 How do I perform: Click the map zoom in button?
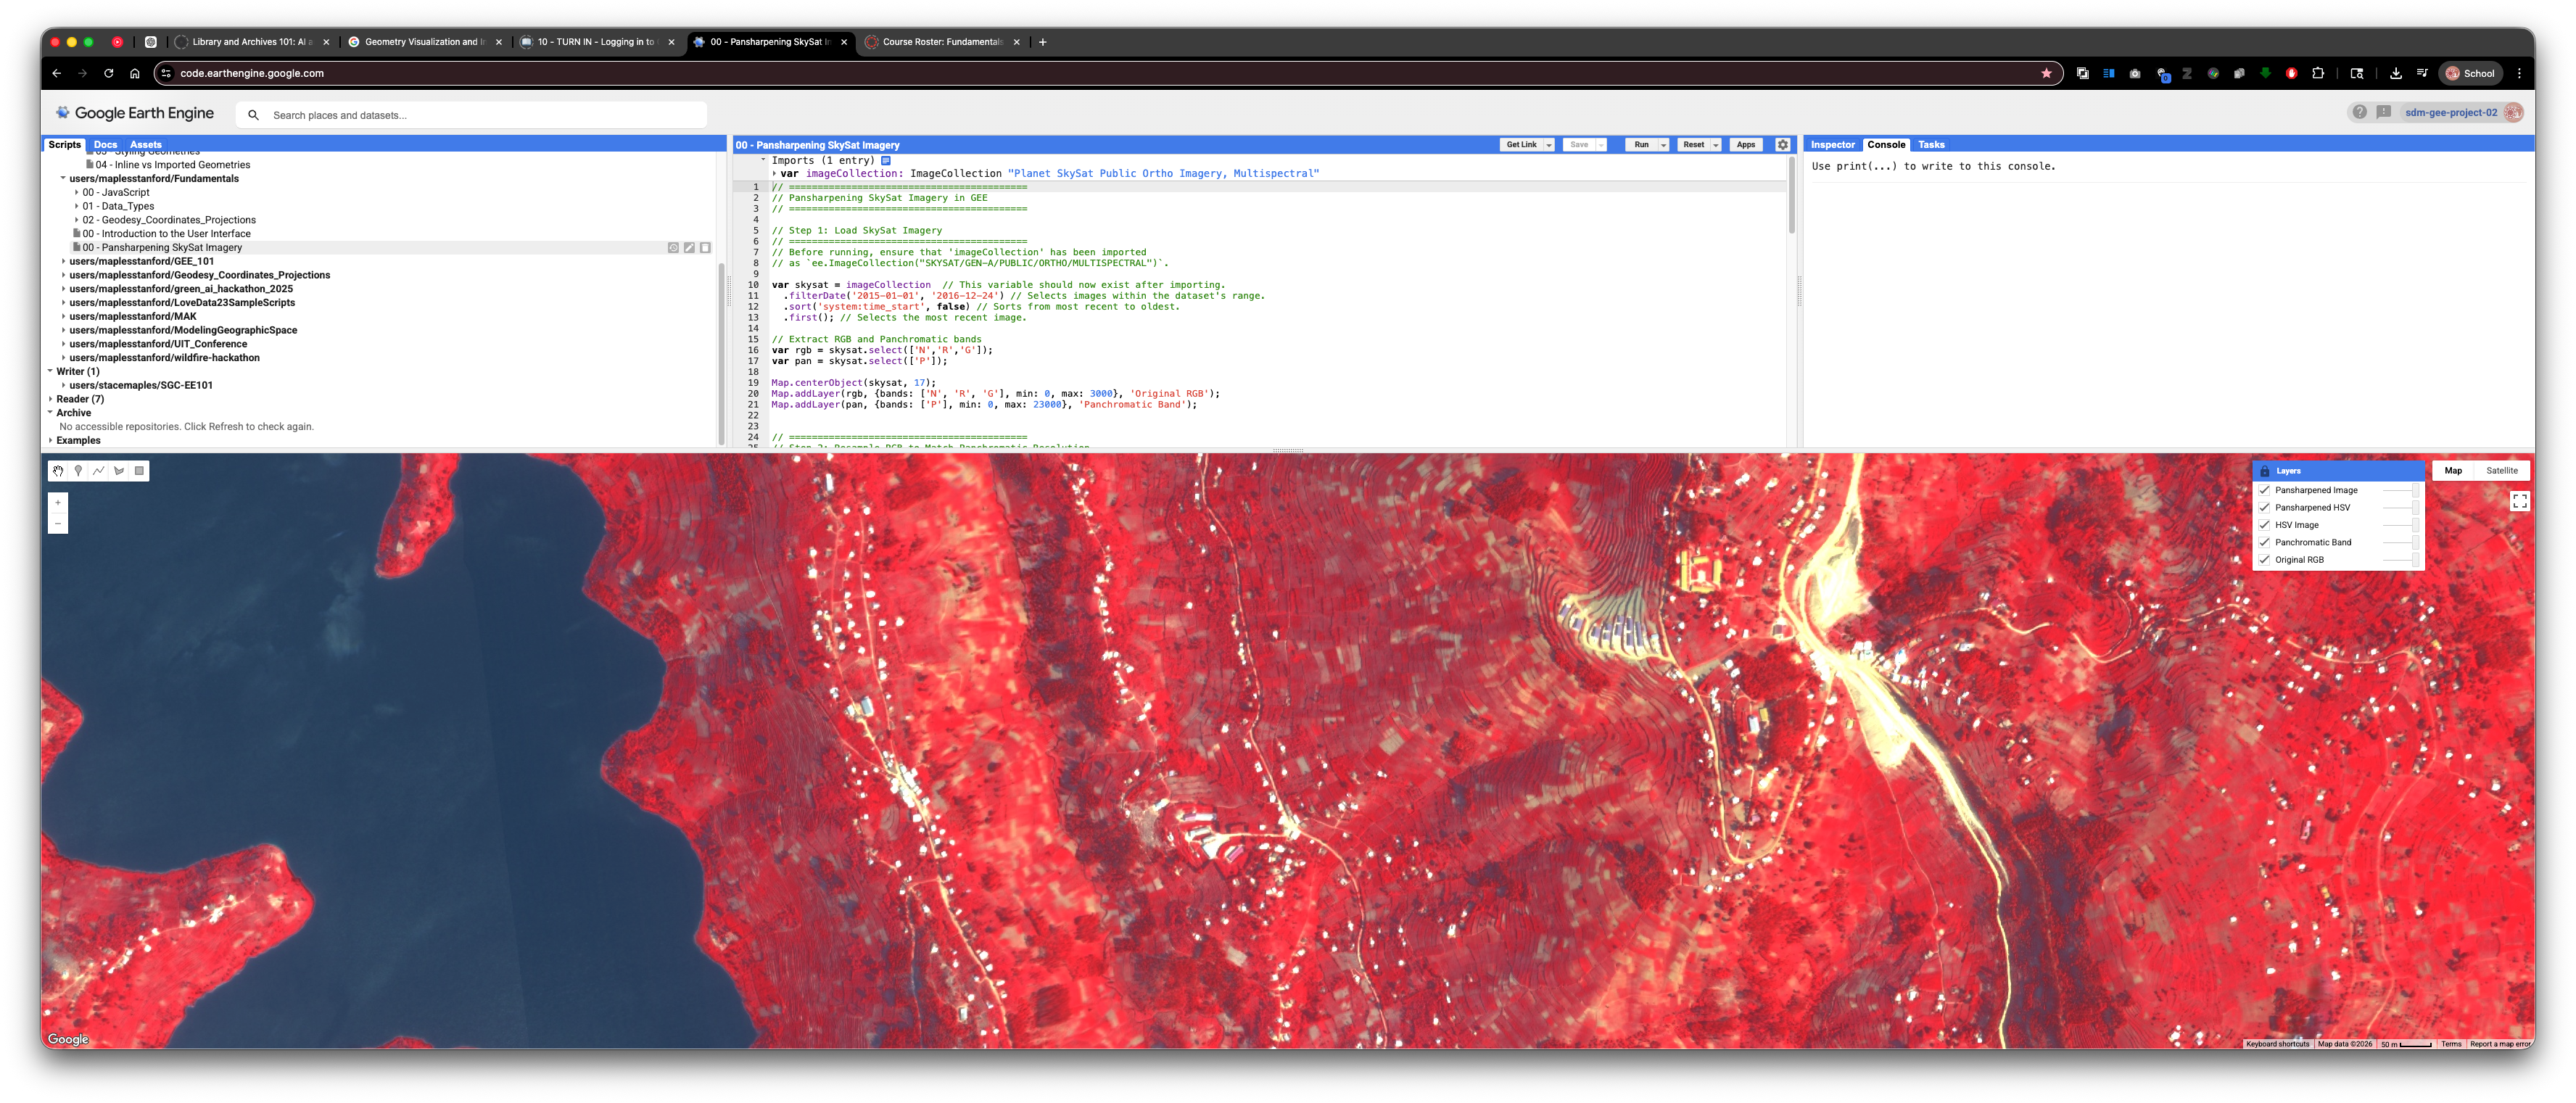[58, 503]
